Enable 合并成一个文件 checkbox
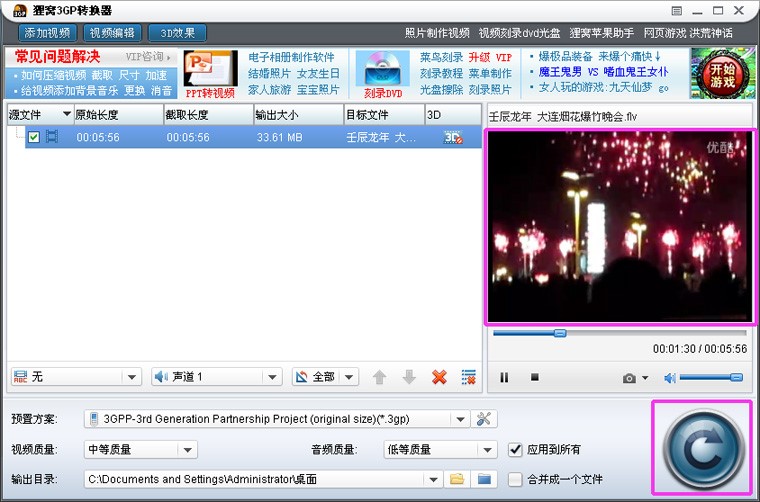The image size is (760, 502). click(516, 479)
